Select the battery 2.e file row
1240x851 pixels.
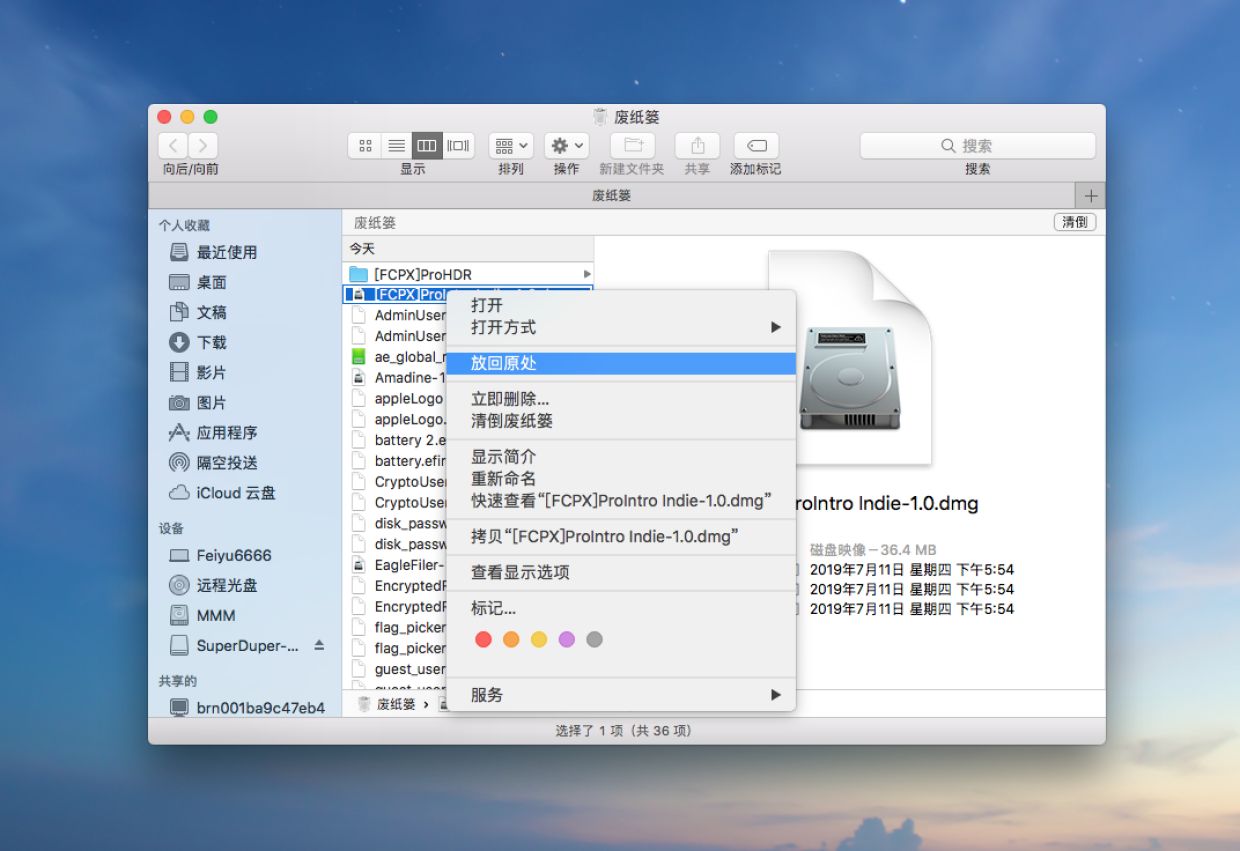[396, 440]
